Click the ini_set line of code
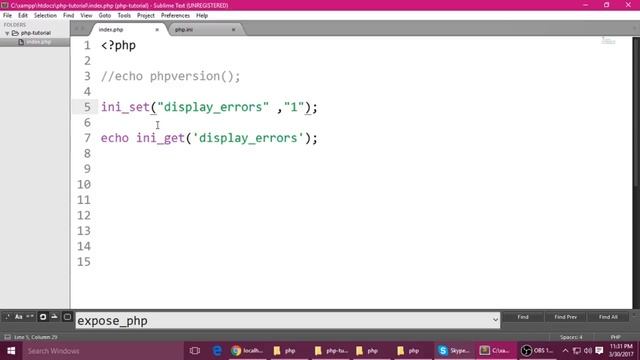 pyautogui.click(x=209, y=107)
